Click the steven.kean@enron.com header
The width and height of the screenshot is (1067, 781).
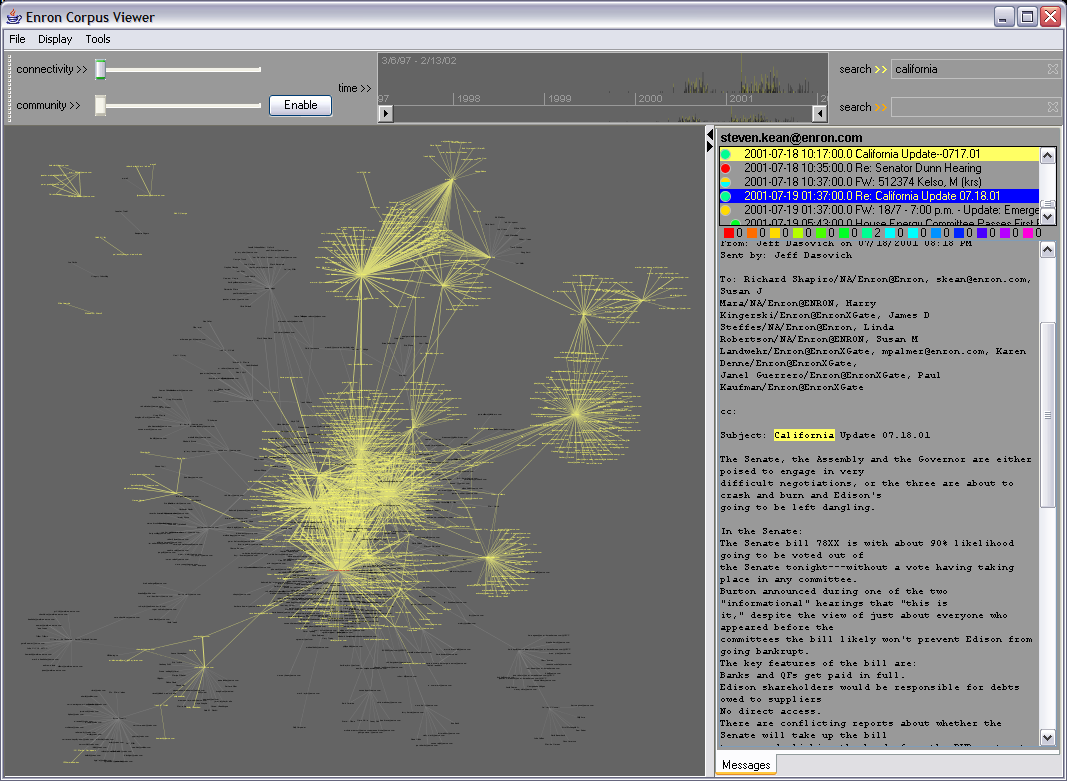tap(791, 137)
